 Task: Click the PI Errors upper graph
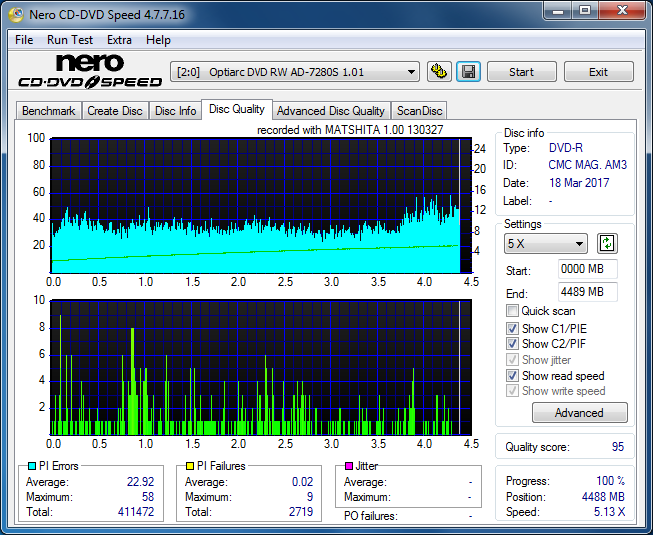(x=261, y=205)
